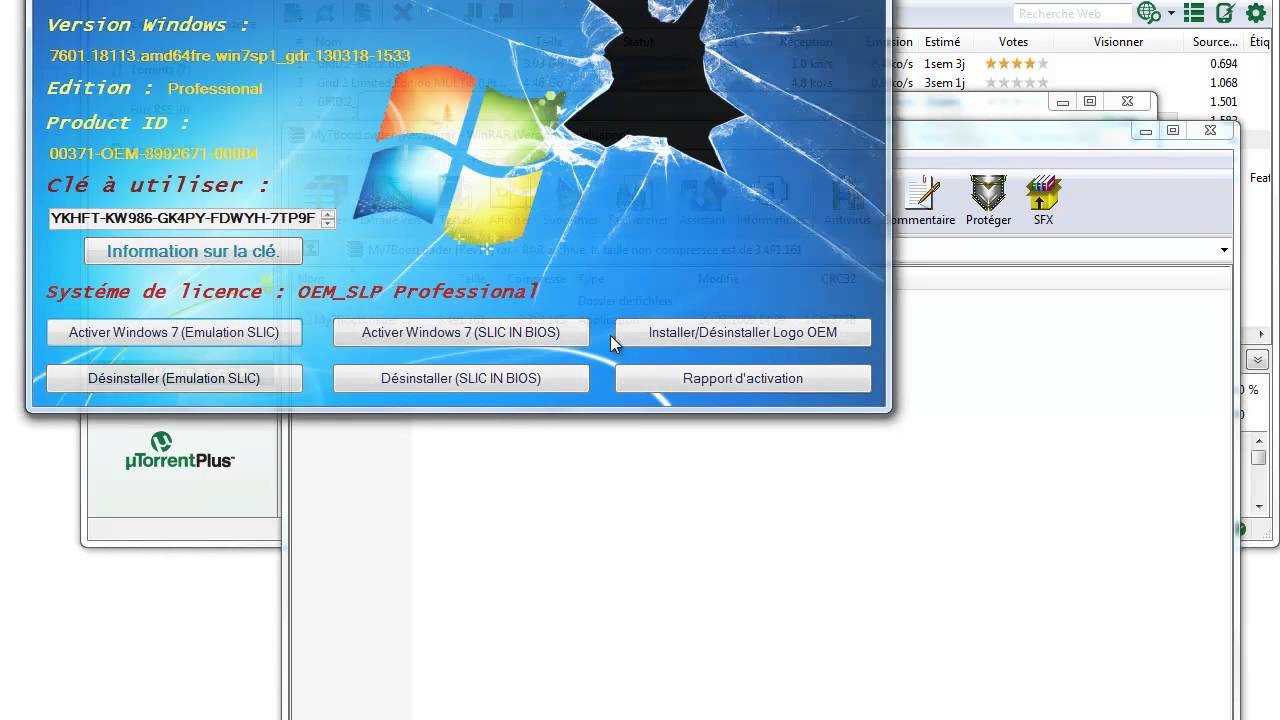The width and height of the screenshot is (1280, 720).
Task: Close the WinRAR window
Action: pos(1210,130)
